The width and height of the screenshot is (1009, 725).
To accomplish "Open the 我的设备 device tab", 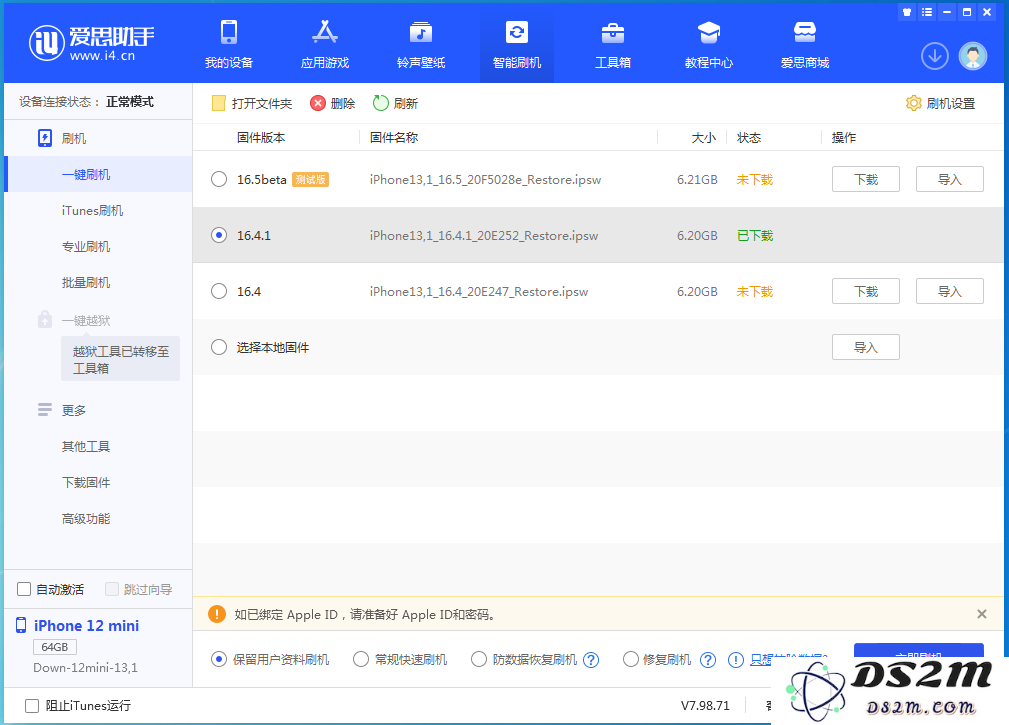I will (x=228, y=44).
